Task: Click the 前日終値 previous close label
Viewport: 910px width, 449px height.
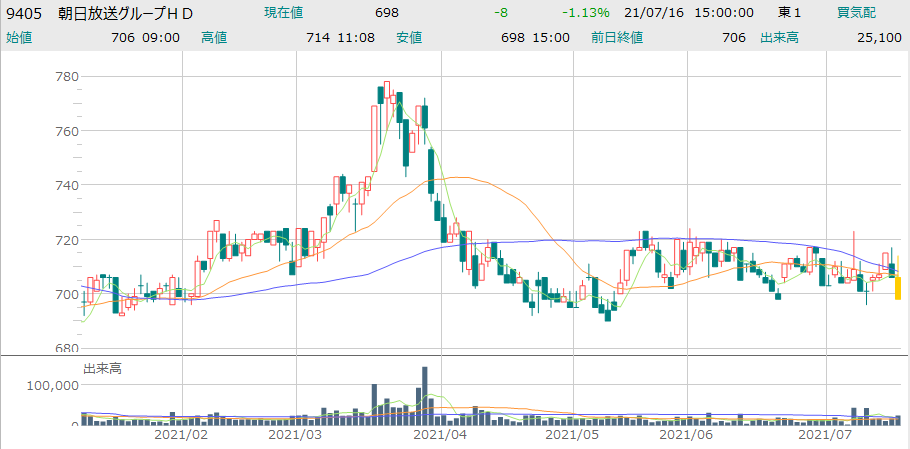Action: (x=616, y=37)
